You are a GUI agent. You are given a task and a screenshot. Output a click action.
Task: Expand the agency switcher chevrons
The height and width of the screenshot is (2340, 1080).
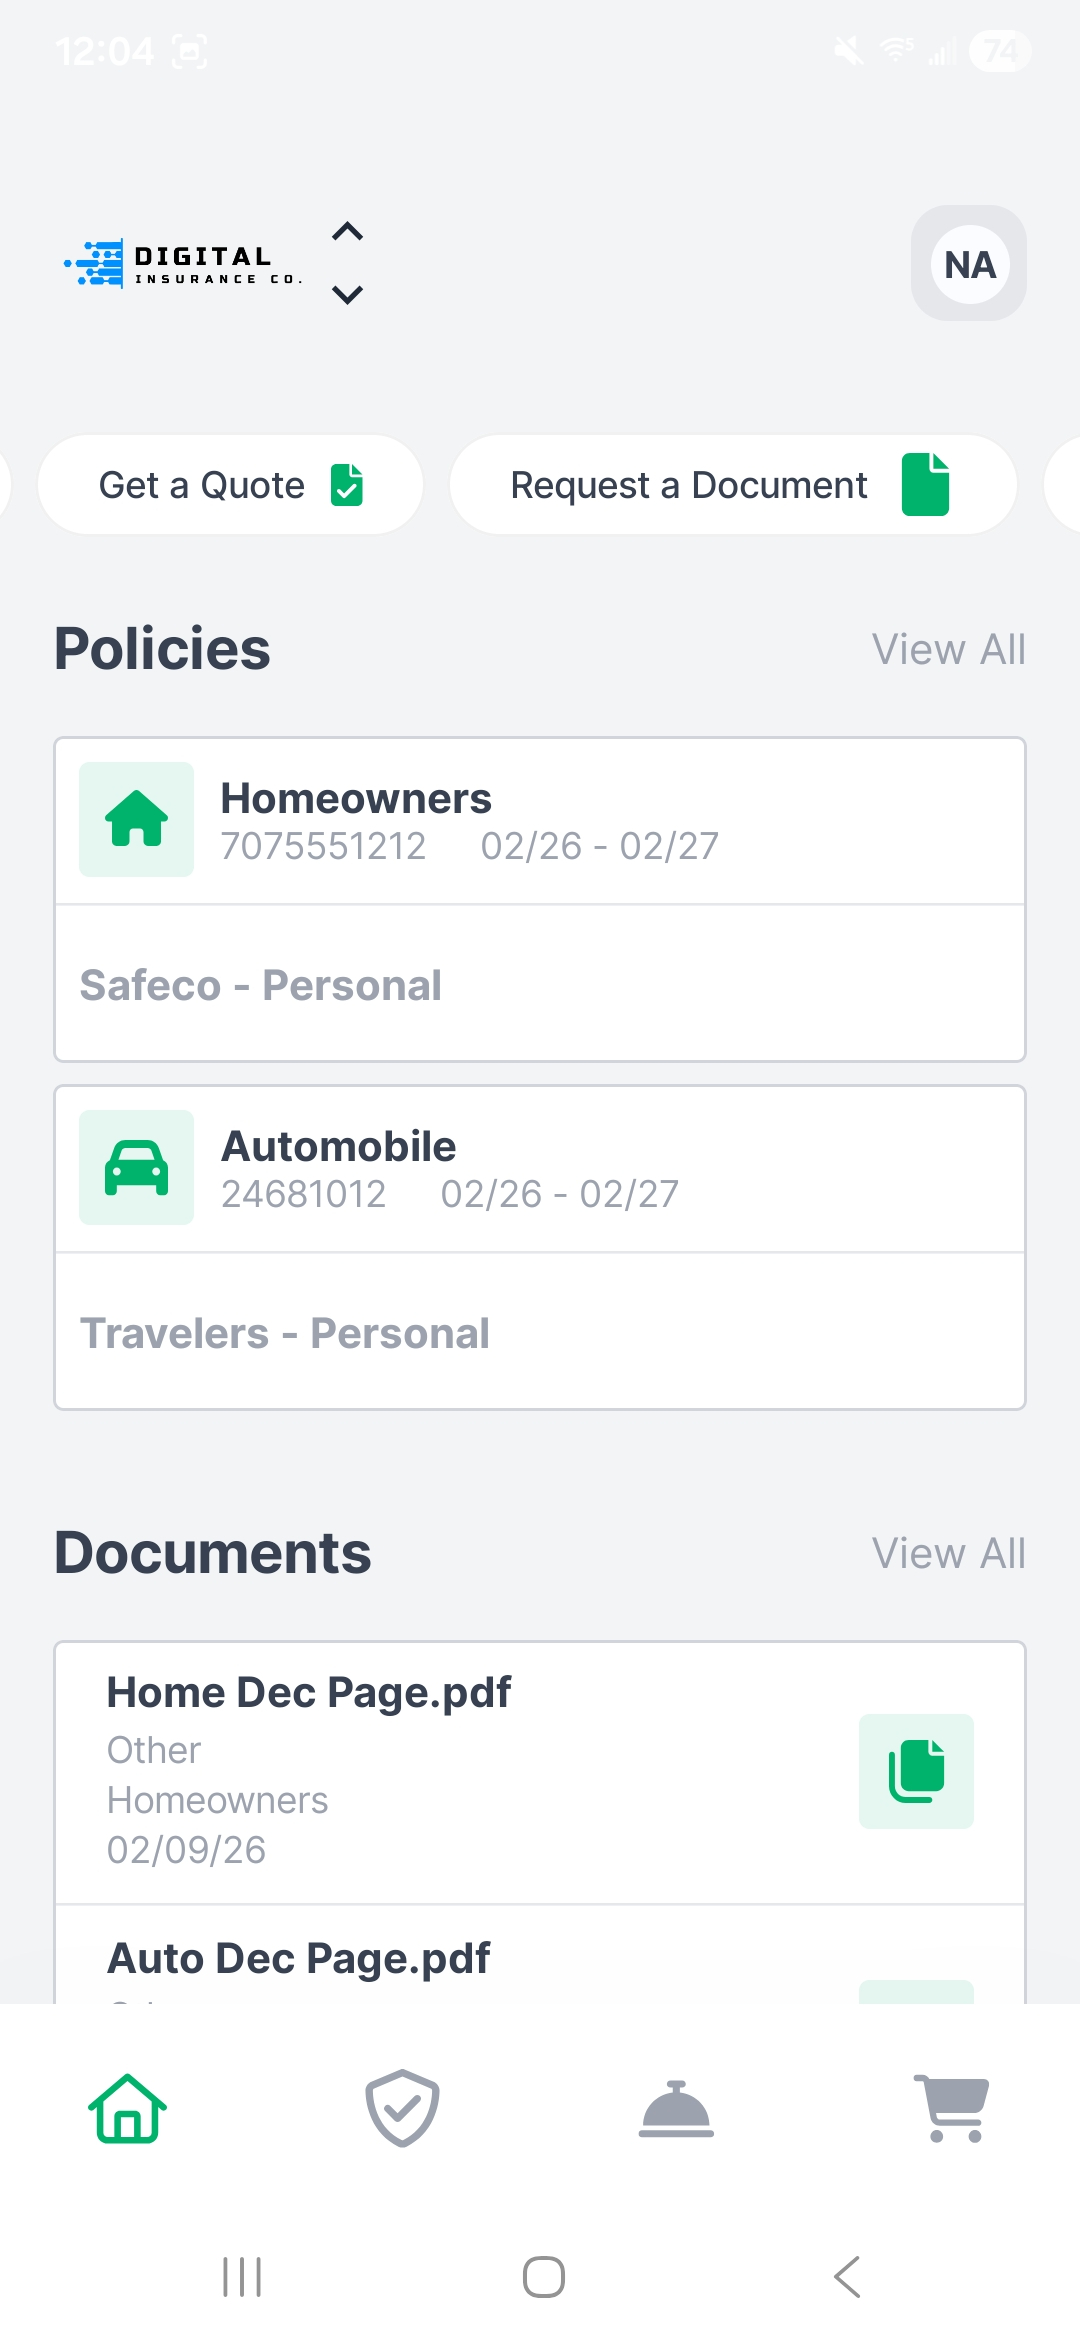click(x=347, y=263)
